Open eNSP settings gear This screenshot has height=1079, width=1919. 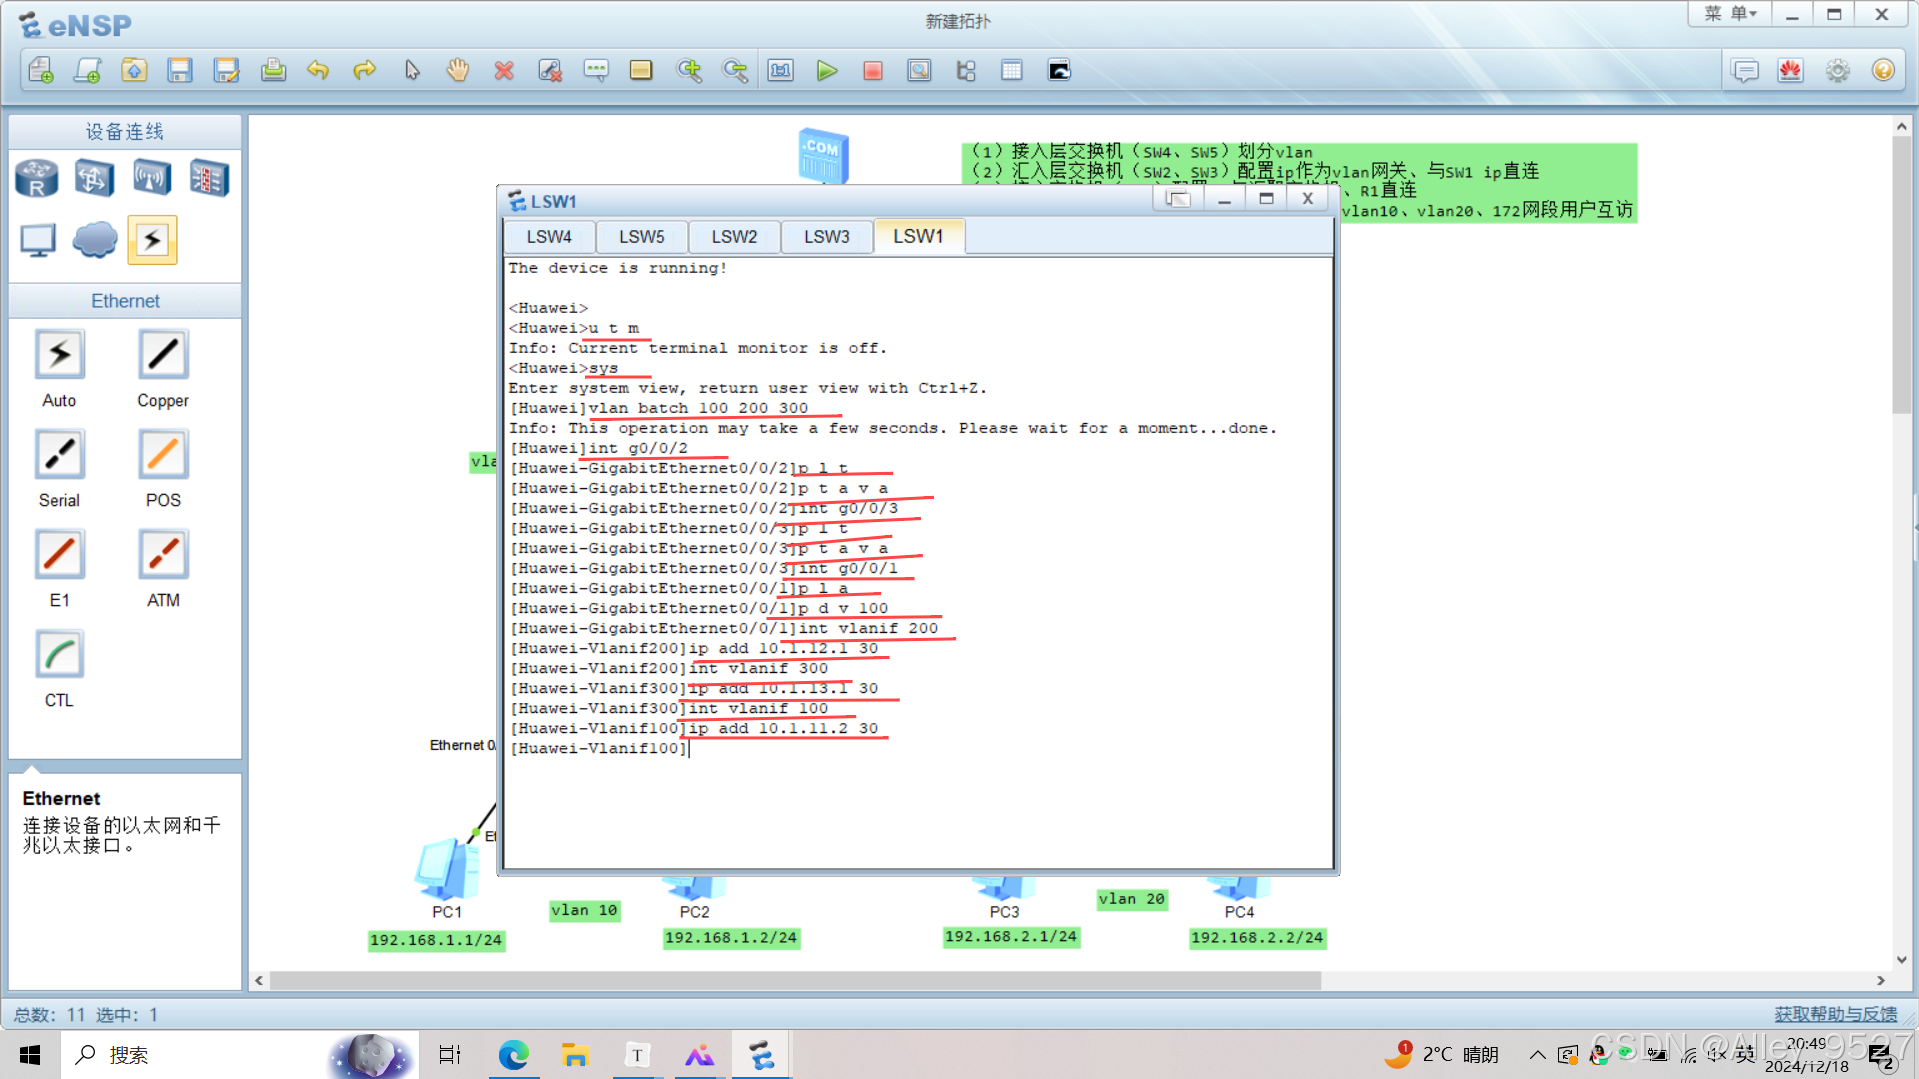pyautogui.click(x=1838, y=70)
